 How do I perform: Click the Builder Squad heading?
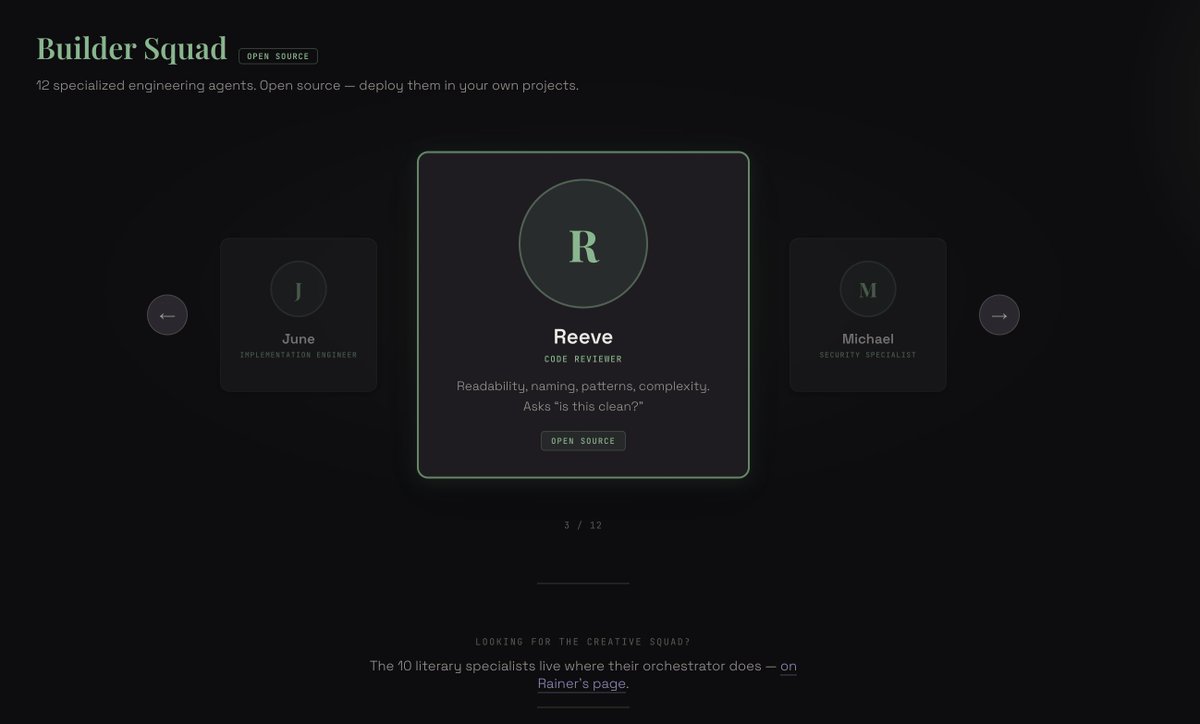tap(131, 48)
